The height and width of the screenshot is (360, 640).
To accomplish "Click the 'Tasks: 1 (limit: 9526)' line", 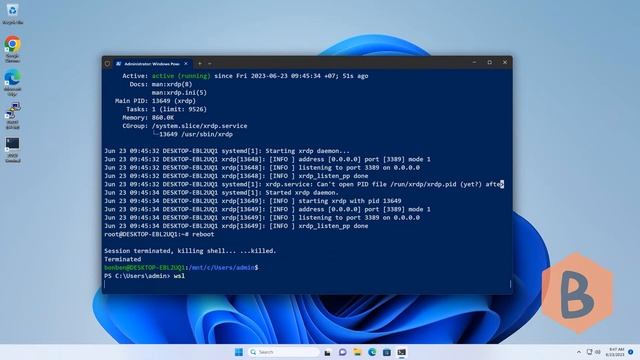I will (167, 109).
